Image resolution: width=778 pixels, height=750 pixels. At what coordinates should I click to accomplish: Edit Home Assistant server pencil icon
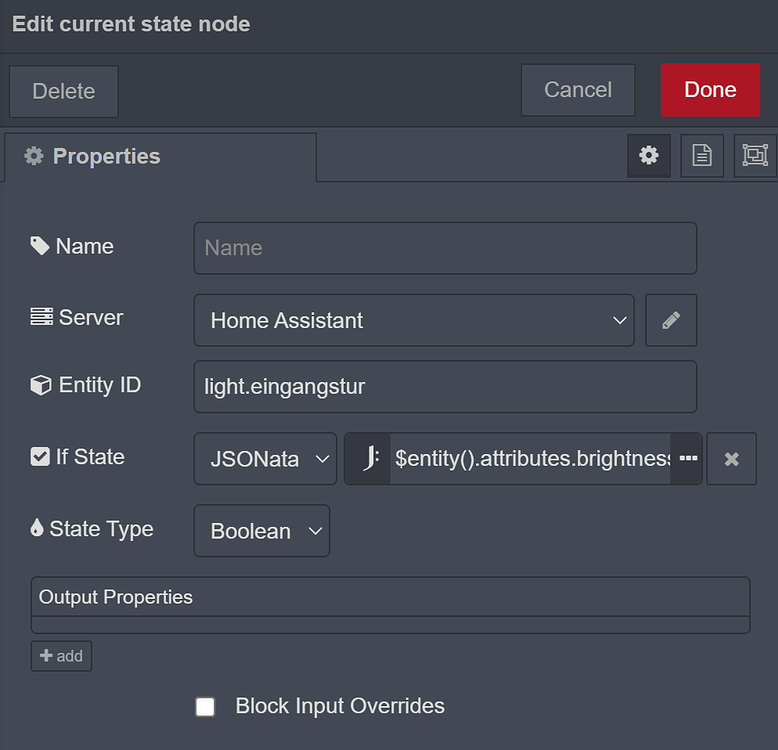[x=671, y=320]
